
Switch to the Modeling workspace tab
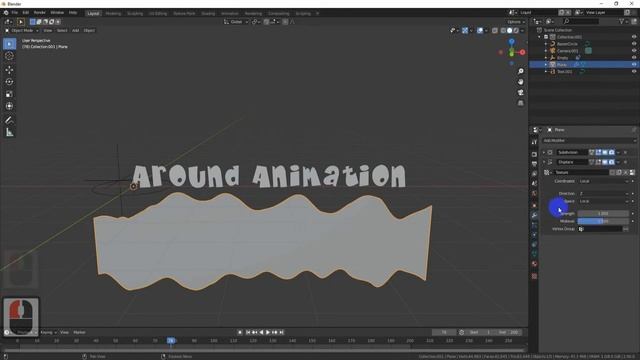pyautogui.click(x=113, y=13)
